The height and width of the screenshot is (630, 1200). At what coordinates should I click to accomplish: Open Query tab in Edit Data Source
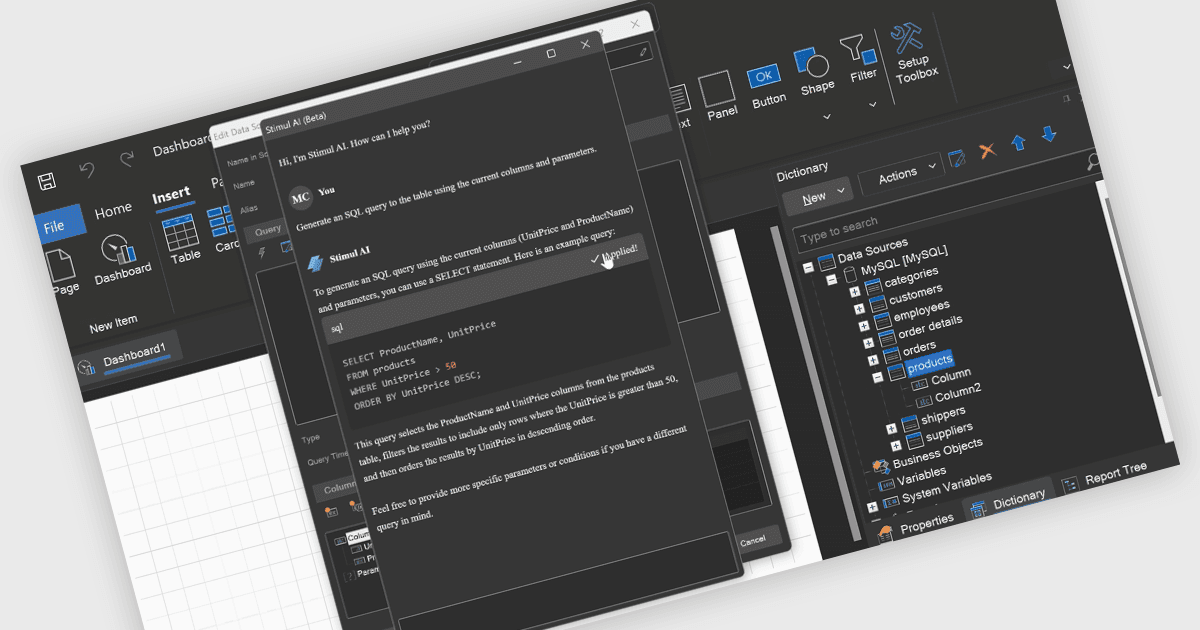coord(268,230)
